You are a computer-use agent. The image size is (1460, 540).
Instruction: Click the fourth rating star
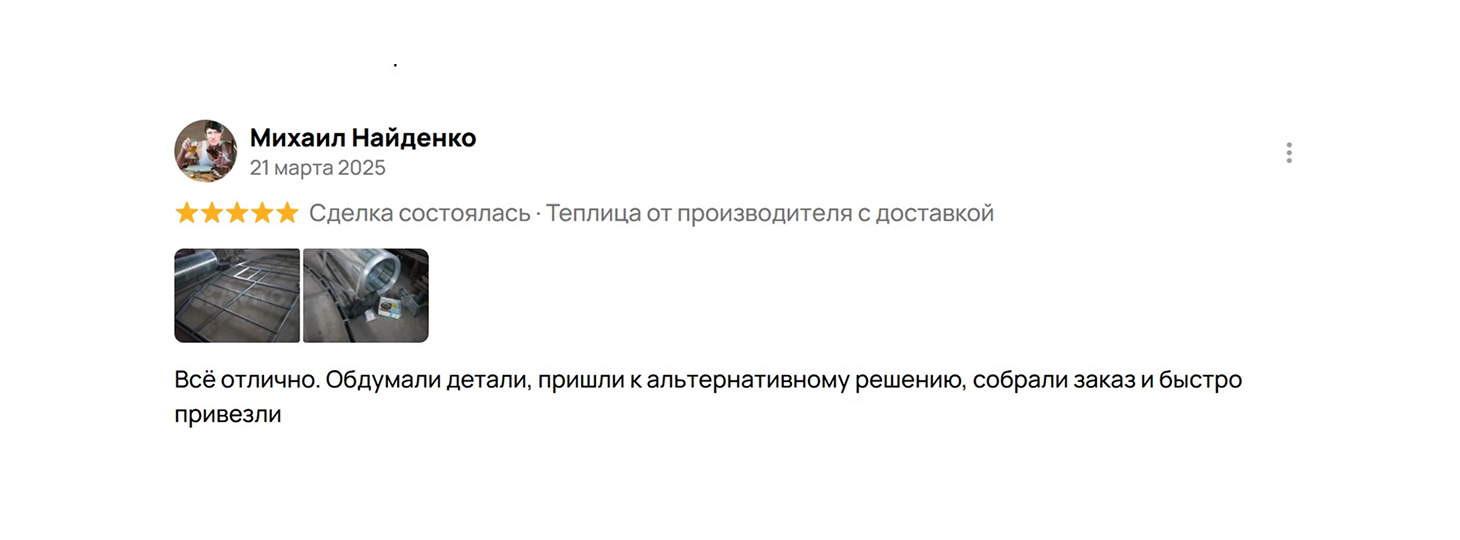coord(262,213)
